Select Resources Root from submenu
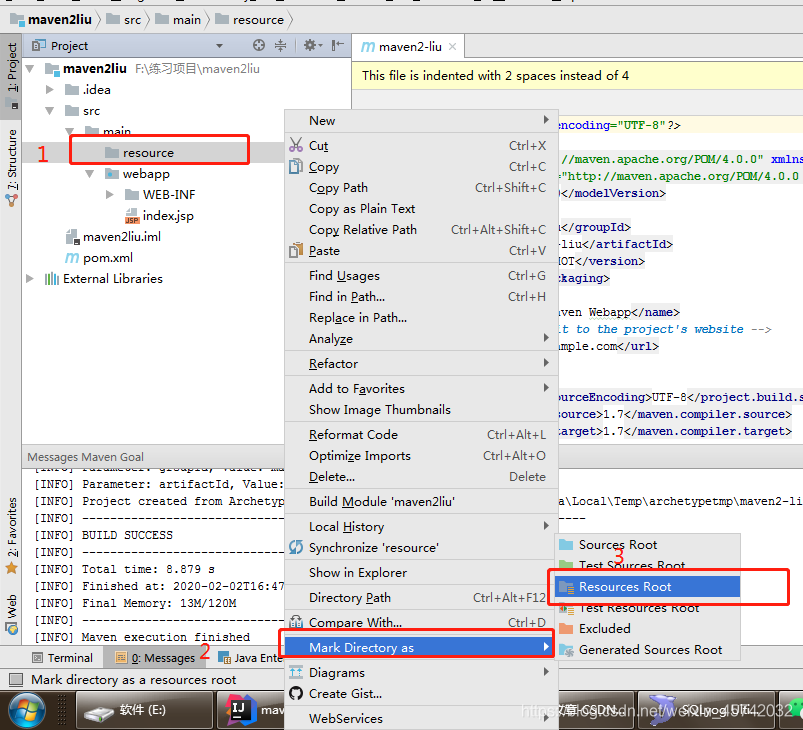The height and width of the screenshot is (730, 803). click(x=647, y=587)
